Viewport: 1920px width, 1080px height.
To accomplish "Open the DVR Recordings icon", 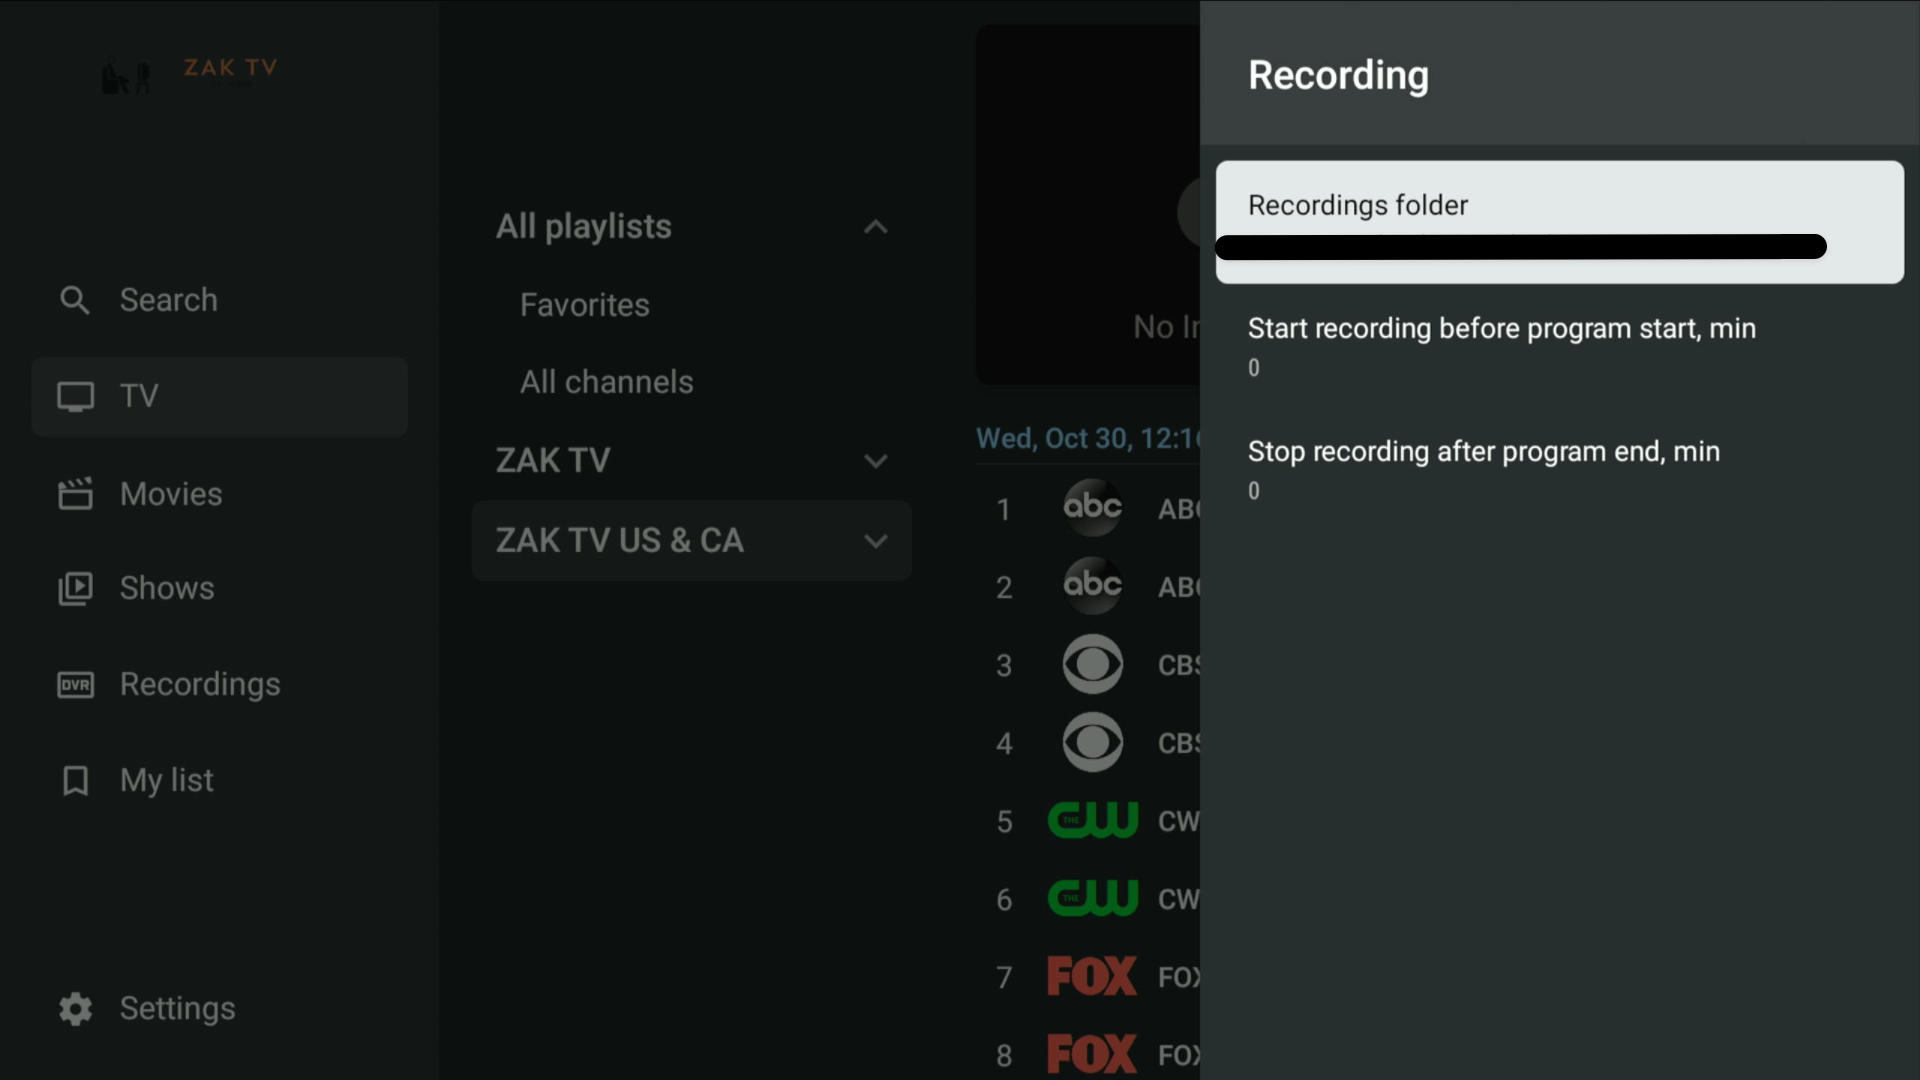I will point(75,685).
